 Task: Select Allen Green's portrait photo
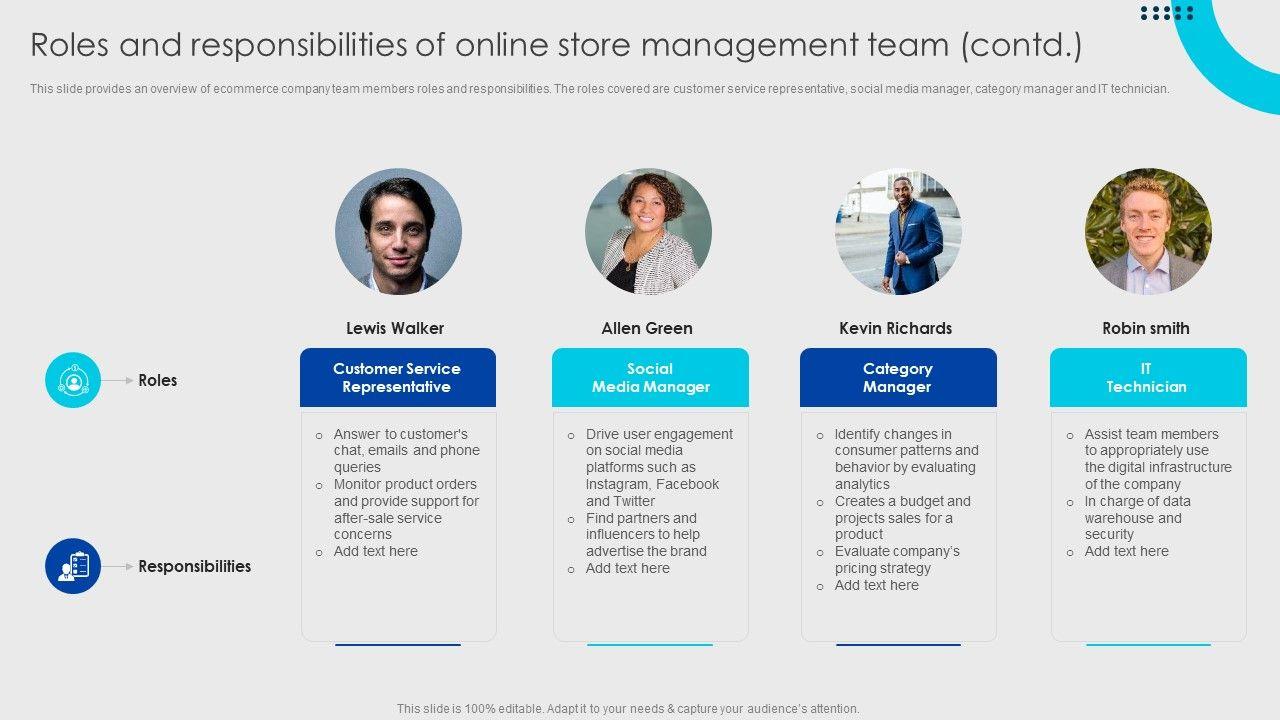648,231
